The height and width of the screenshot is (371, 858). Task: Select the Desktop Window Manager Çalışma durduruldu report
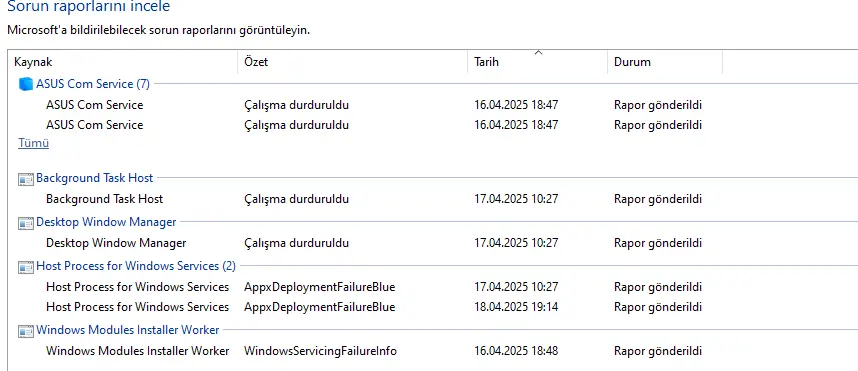[434, 242]
